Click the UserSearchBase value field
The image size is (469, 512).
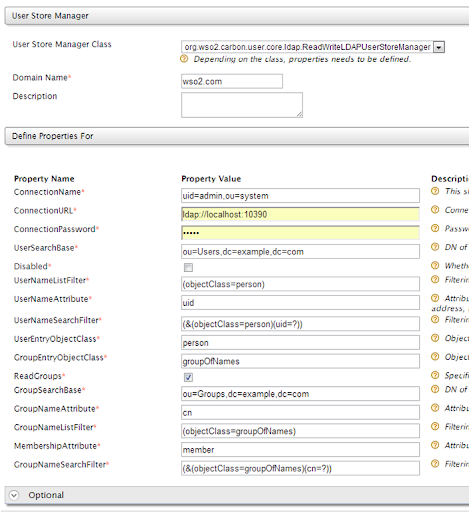coord(300,252)
